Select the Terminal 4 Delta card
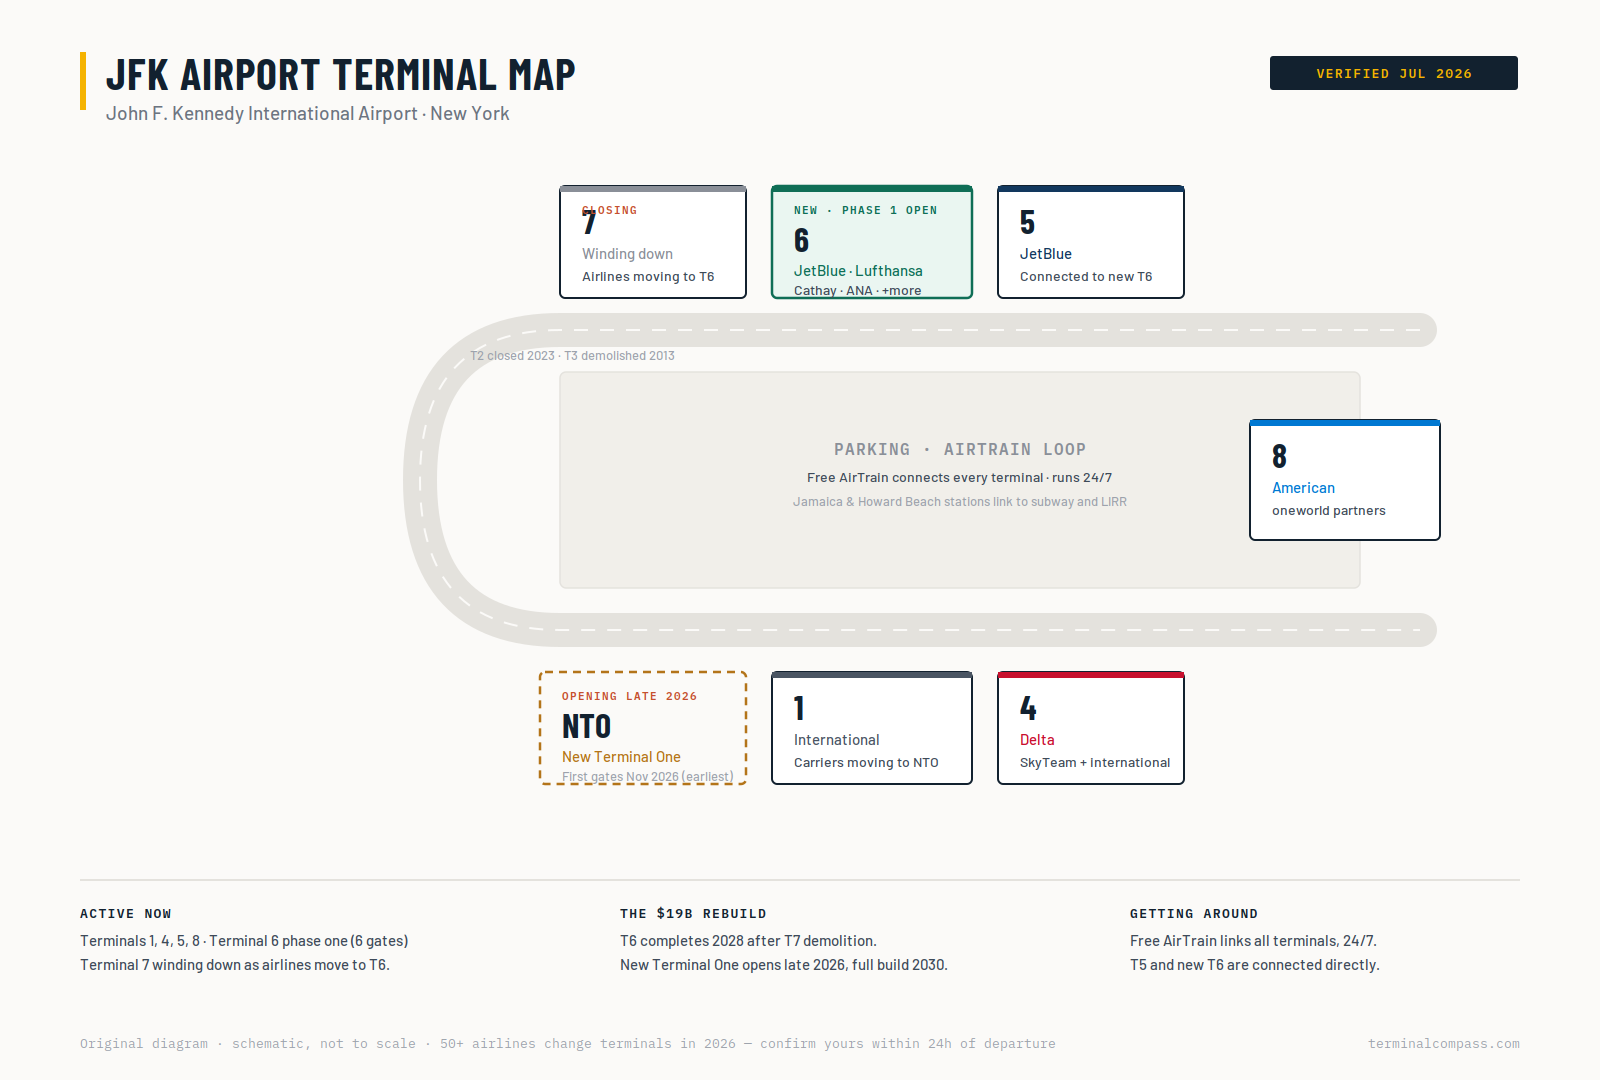1600x1080 pixels. 1091,728
